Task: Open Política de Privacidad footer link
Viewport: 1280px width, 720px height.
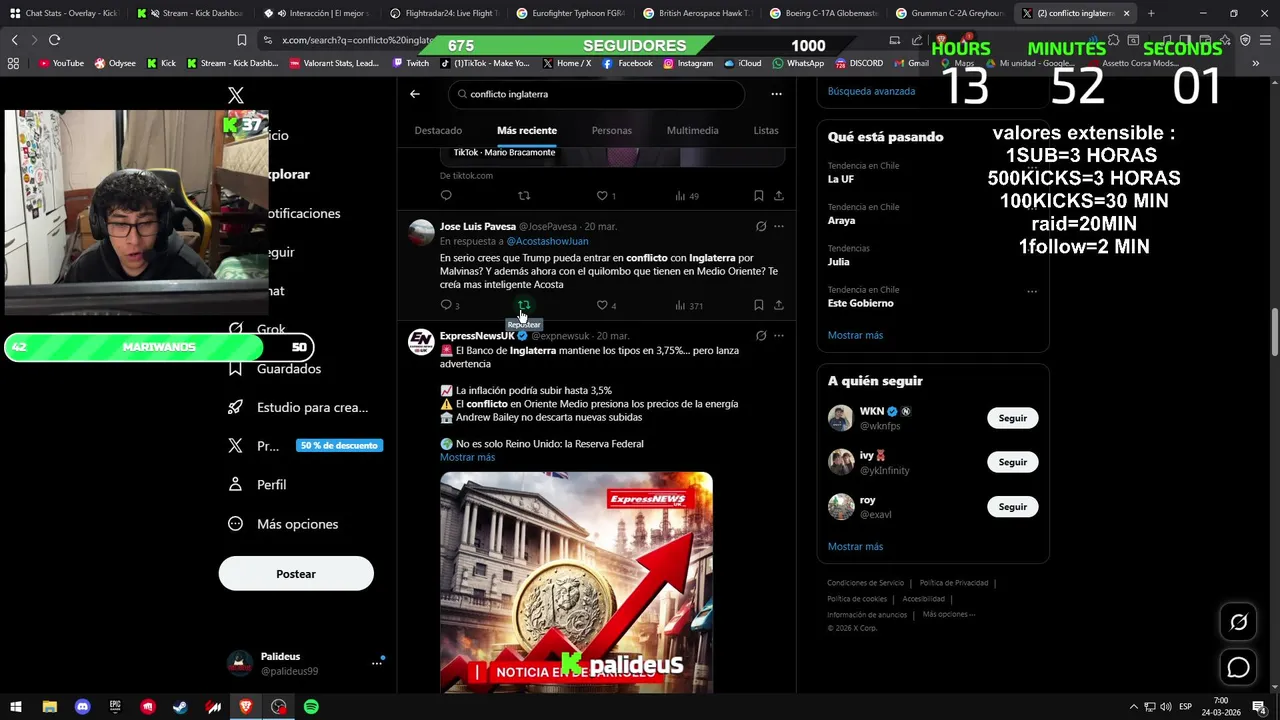Action: [x=953, y=583]
